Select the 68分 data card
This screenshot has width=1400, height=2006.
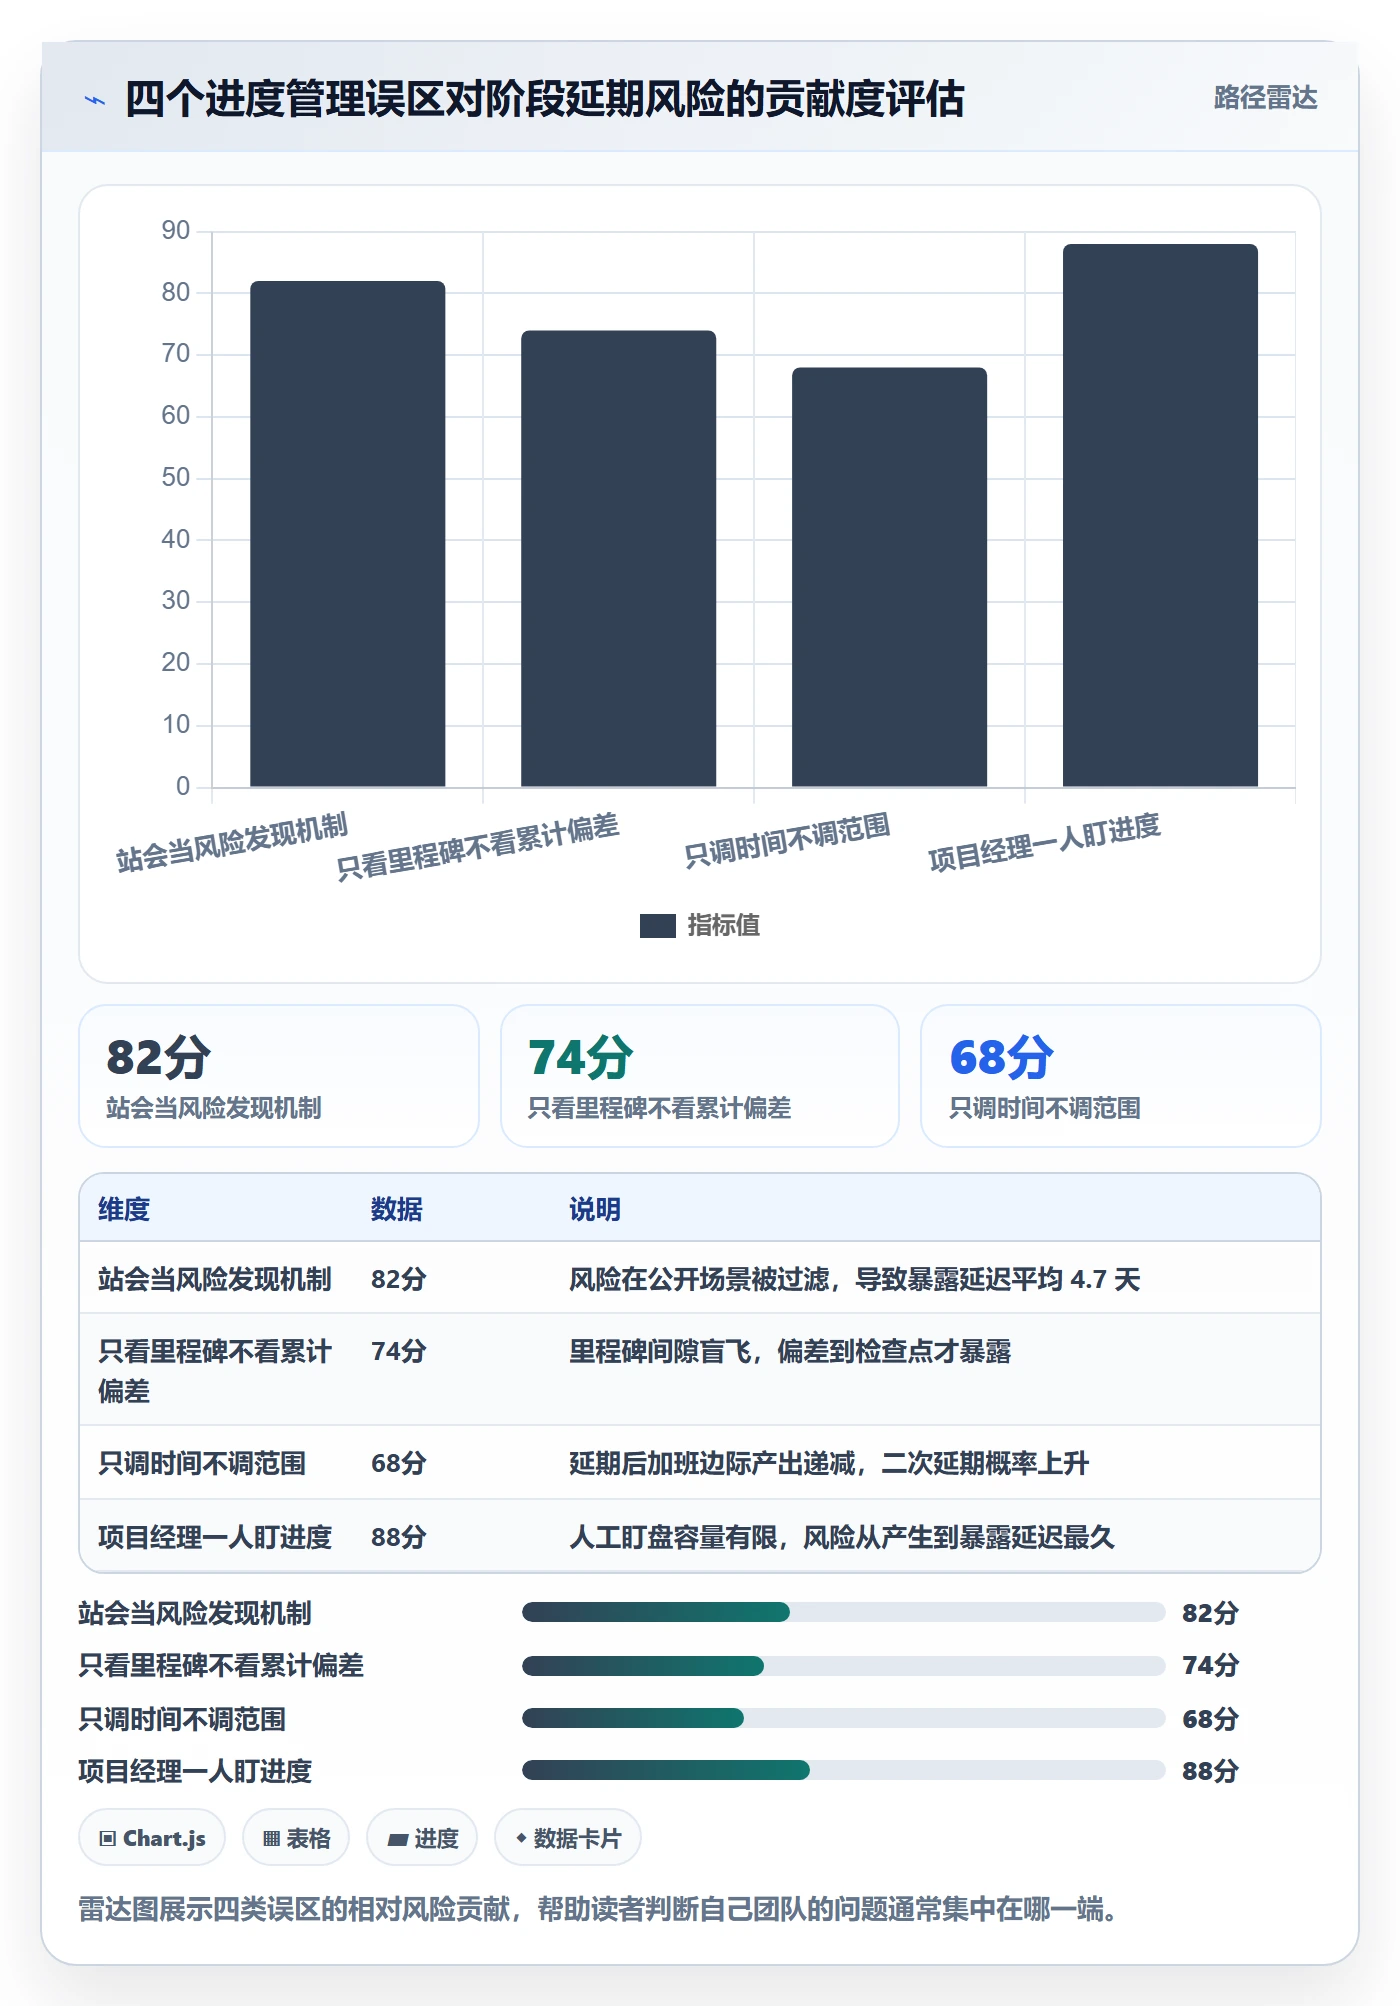pyautogui.click(x=1121, y=1076)
